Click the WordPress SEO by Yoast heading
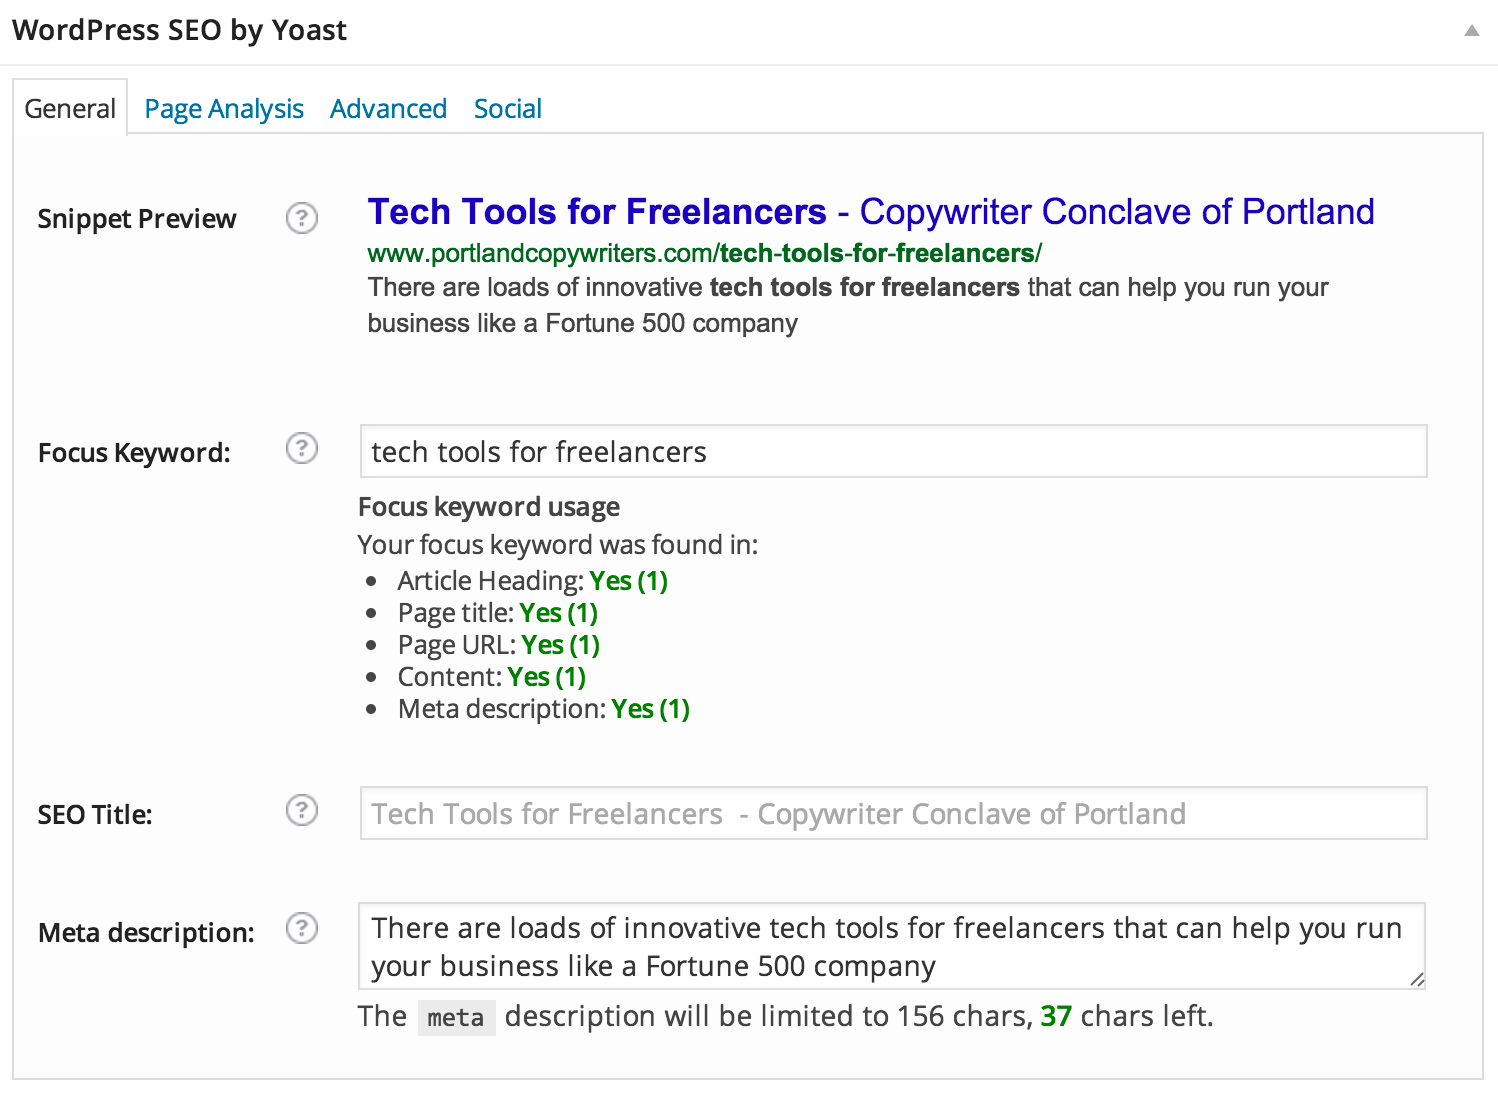 pyautogui.click(x=179, y=30)
